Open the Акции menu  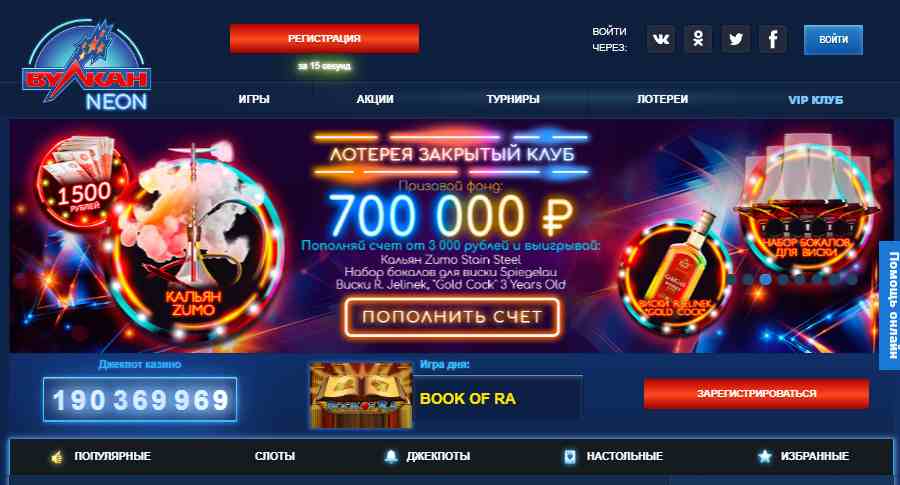[x=375, y=99]
